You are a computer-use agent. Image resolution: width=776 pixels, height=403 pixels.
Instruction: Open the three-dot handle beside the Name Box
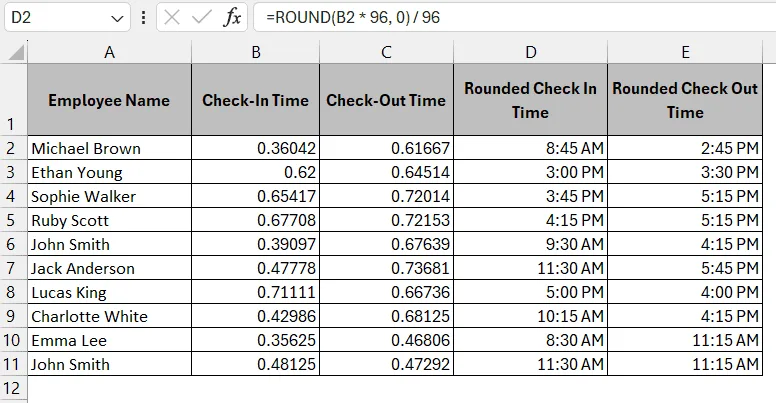tap(144, 18)
